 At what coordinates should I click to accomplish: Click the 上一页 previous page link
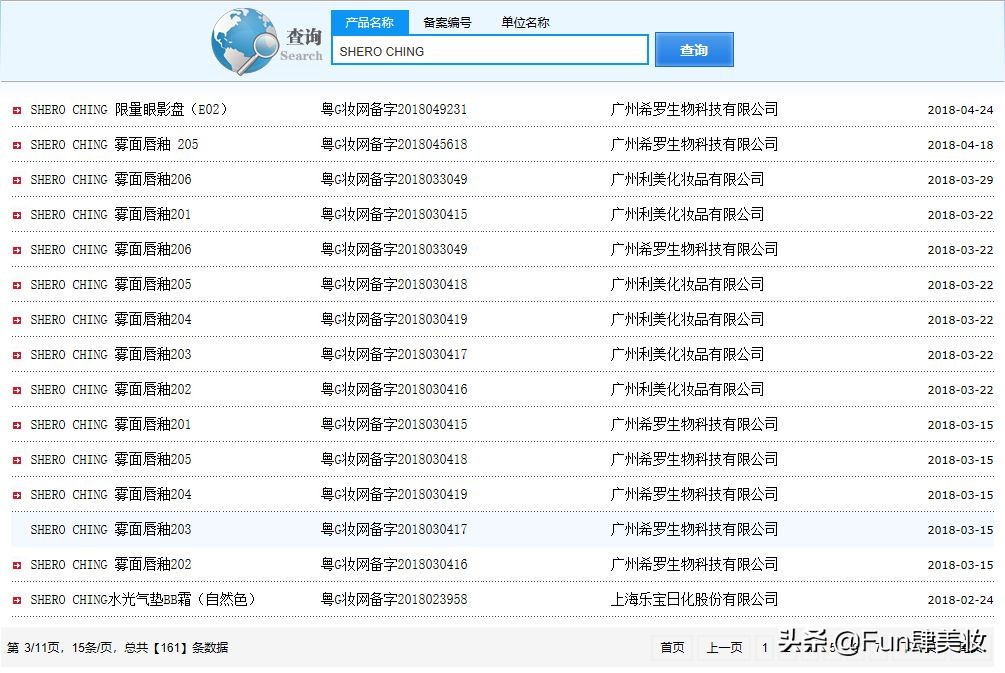point(723,648)
